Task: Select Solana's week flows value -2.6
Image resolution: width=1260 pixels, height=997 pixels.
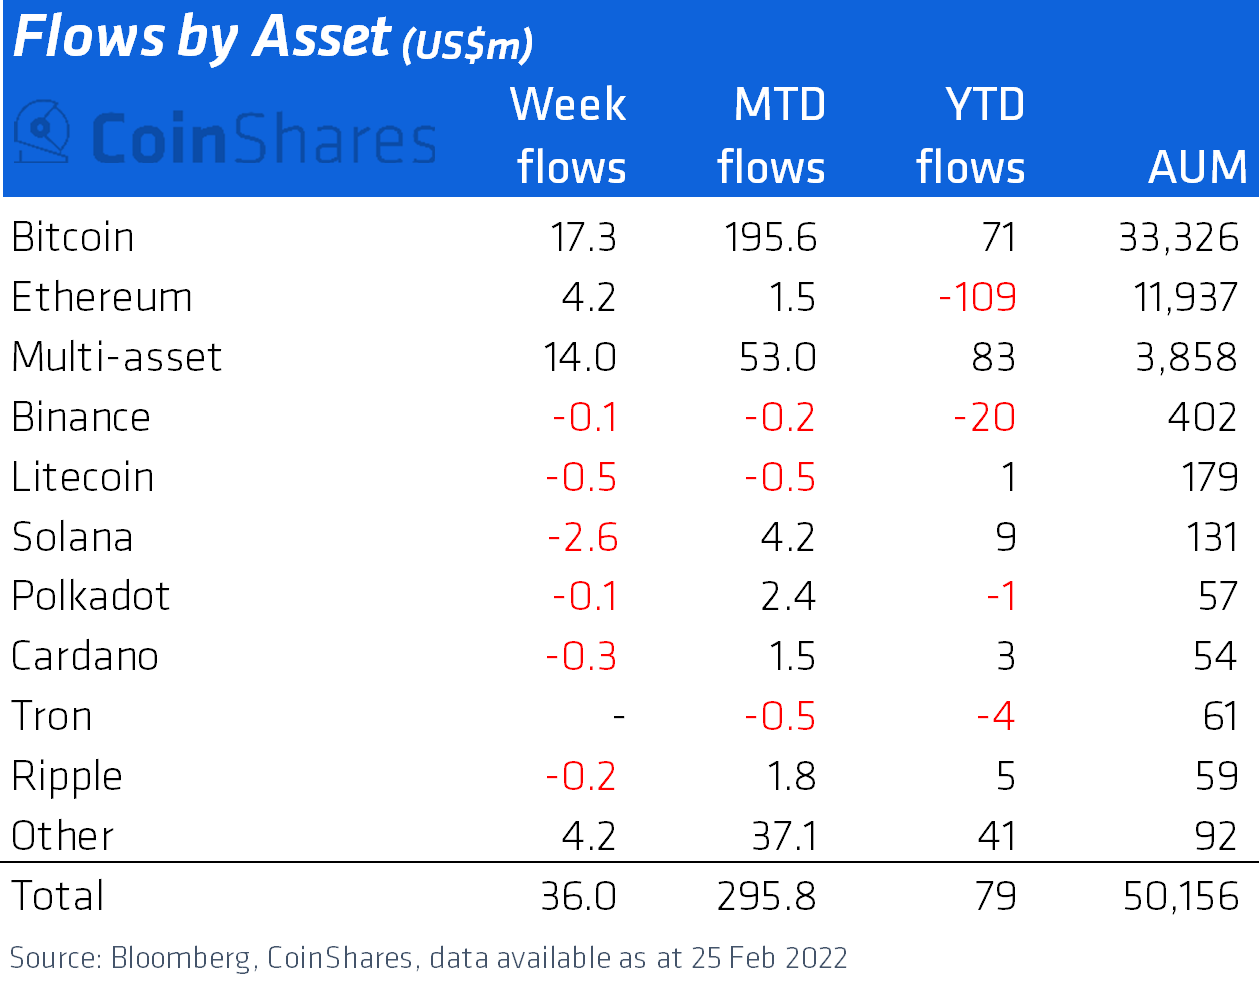Action: point(583,538)
